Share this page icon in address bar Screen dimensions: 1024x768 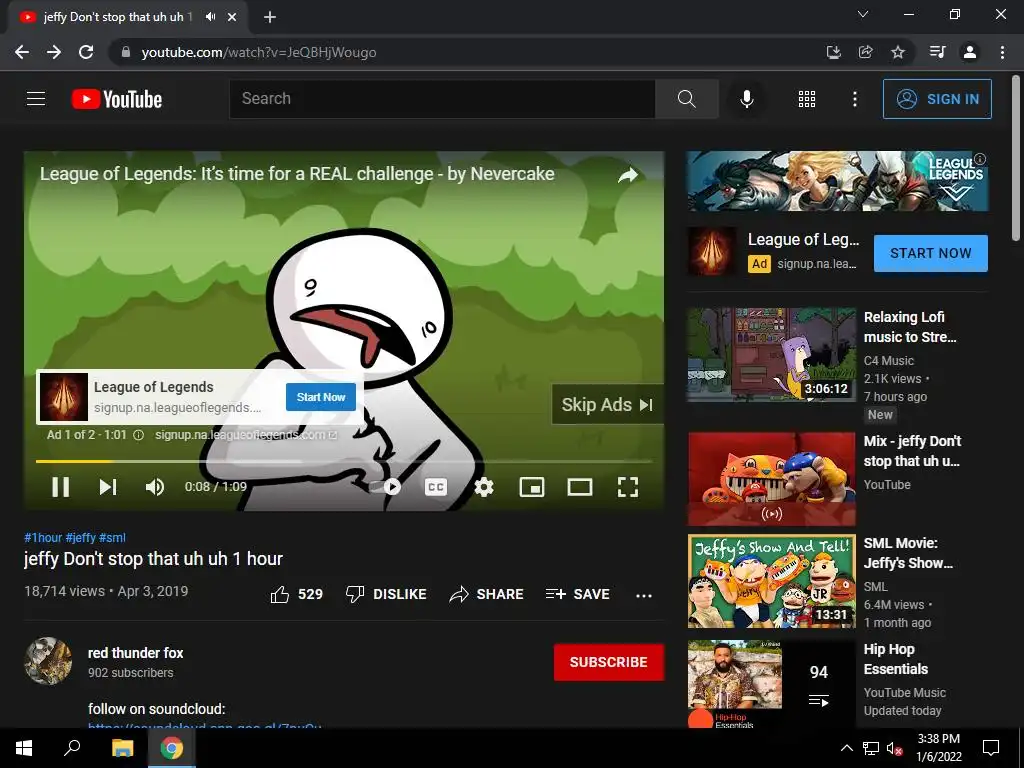865,52
